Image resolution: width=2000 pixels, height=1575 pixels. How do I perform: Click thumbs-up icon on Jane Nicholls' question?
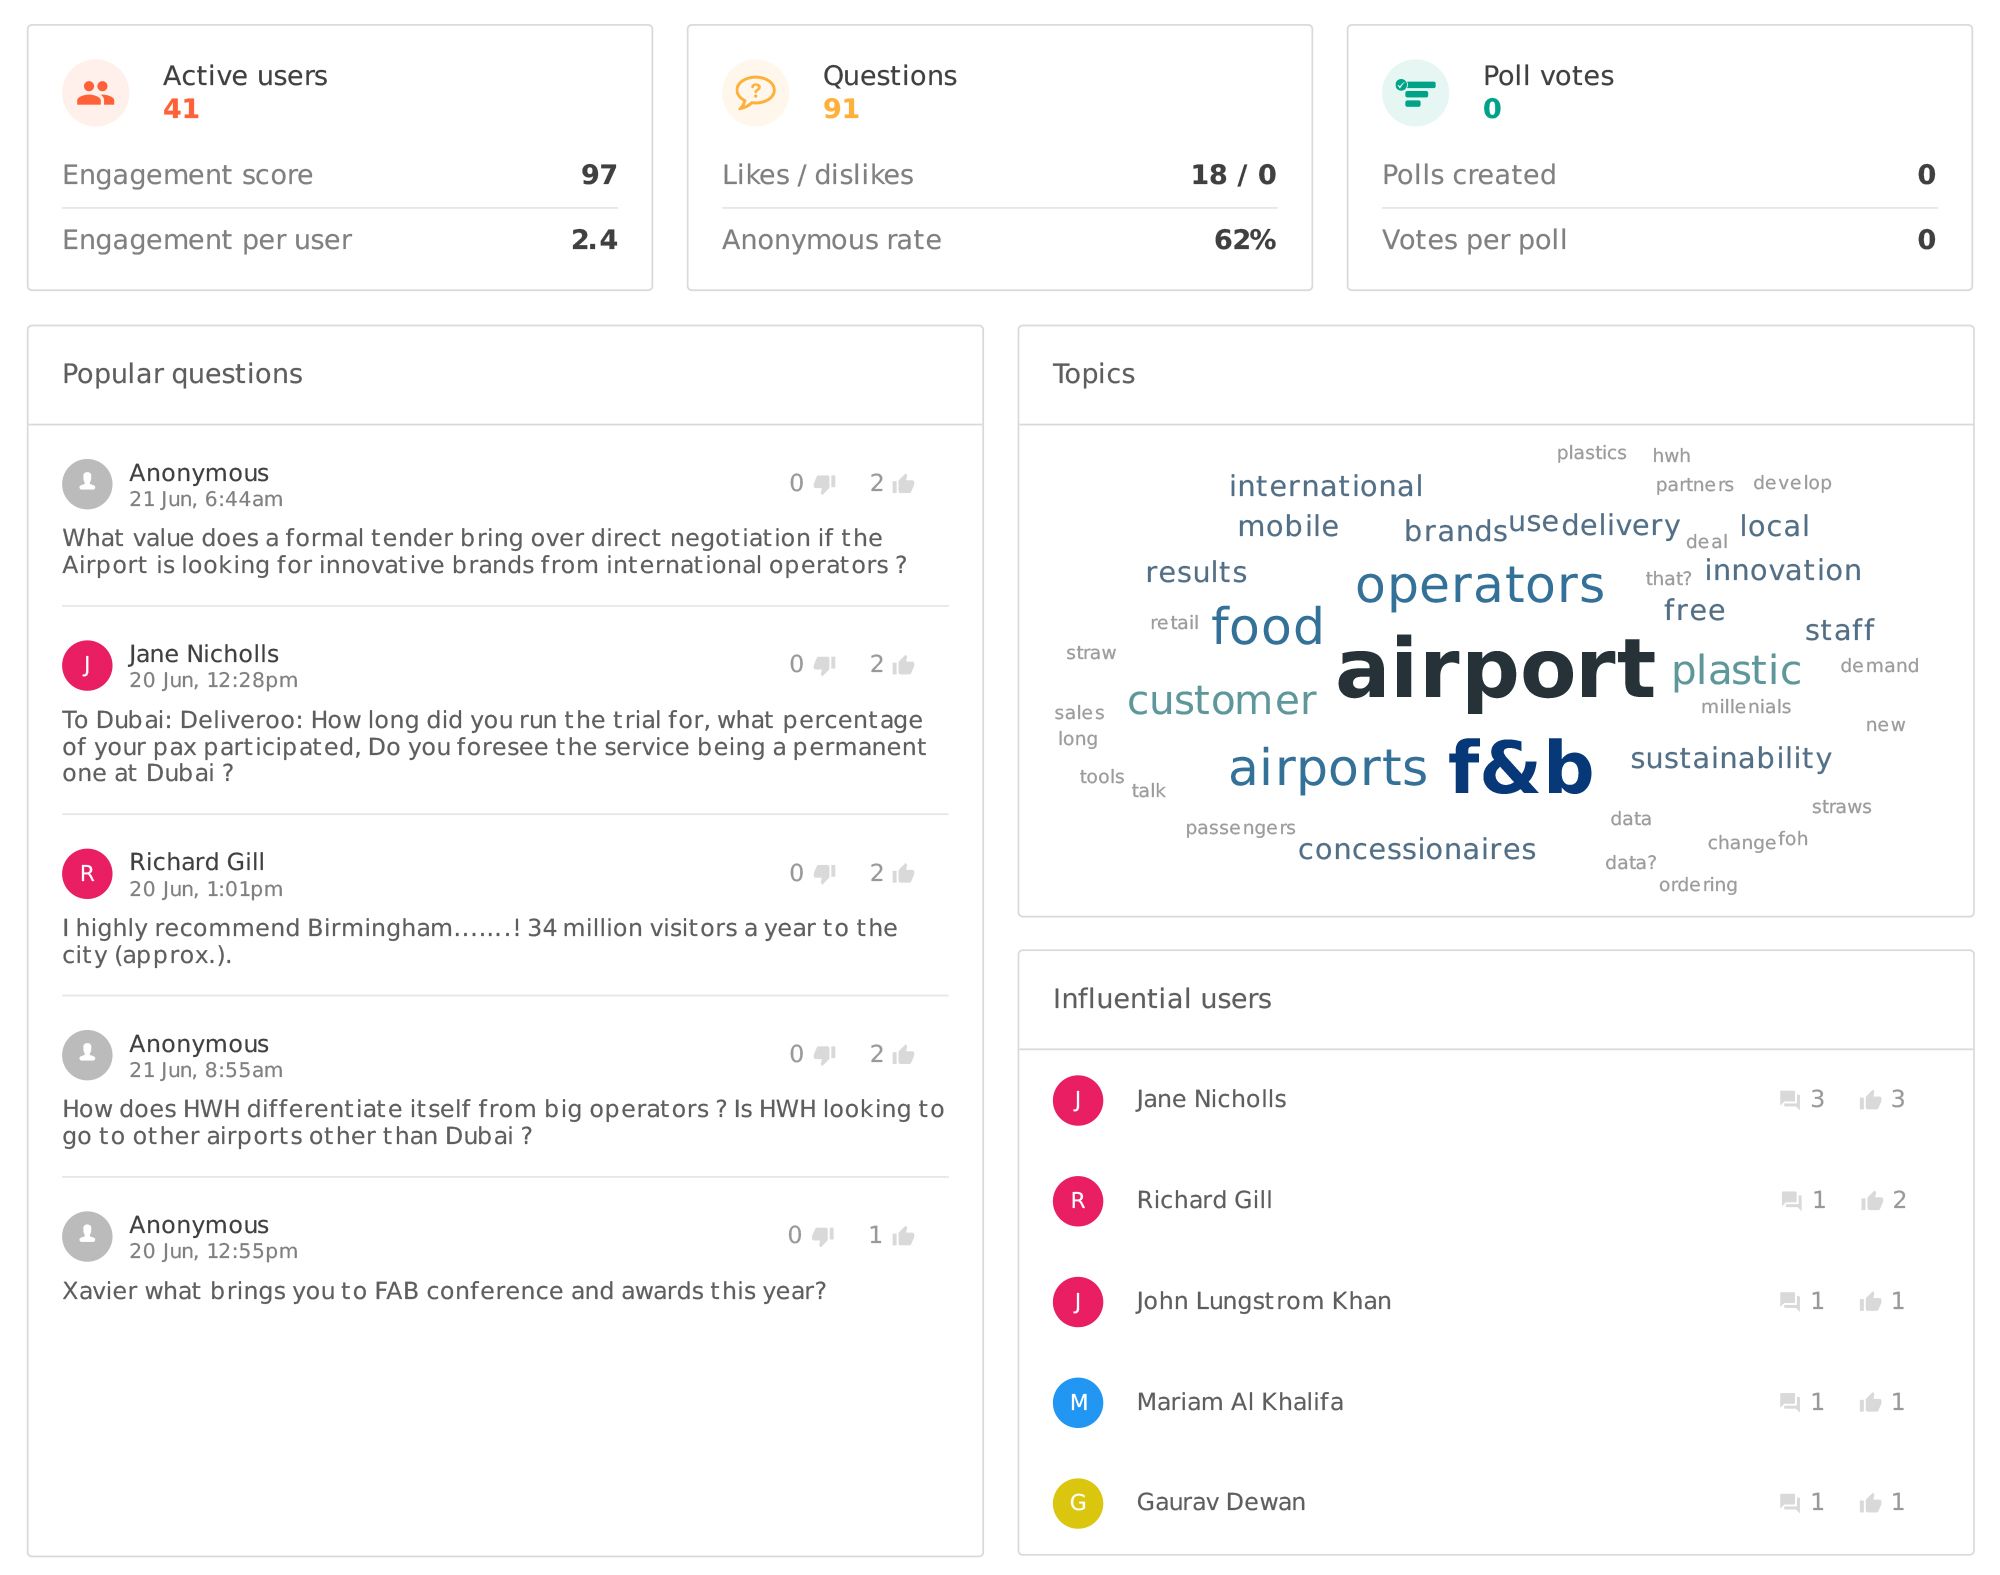(x=904, y=665)
